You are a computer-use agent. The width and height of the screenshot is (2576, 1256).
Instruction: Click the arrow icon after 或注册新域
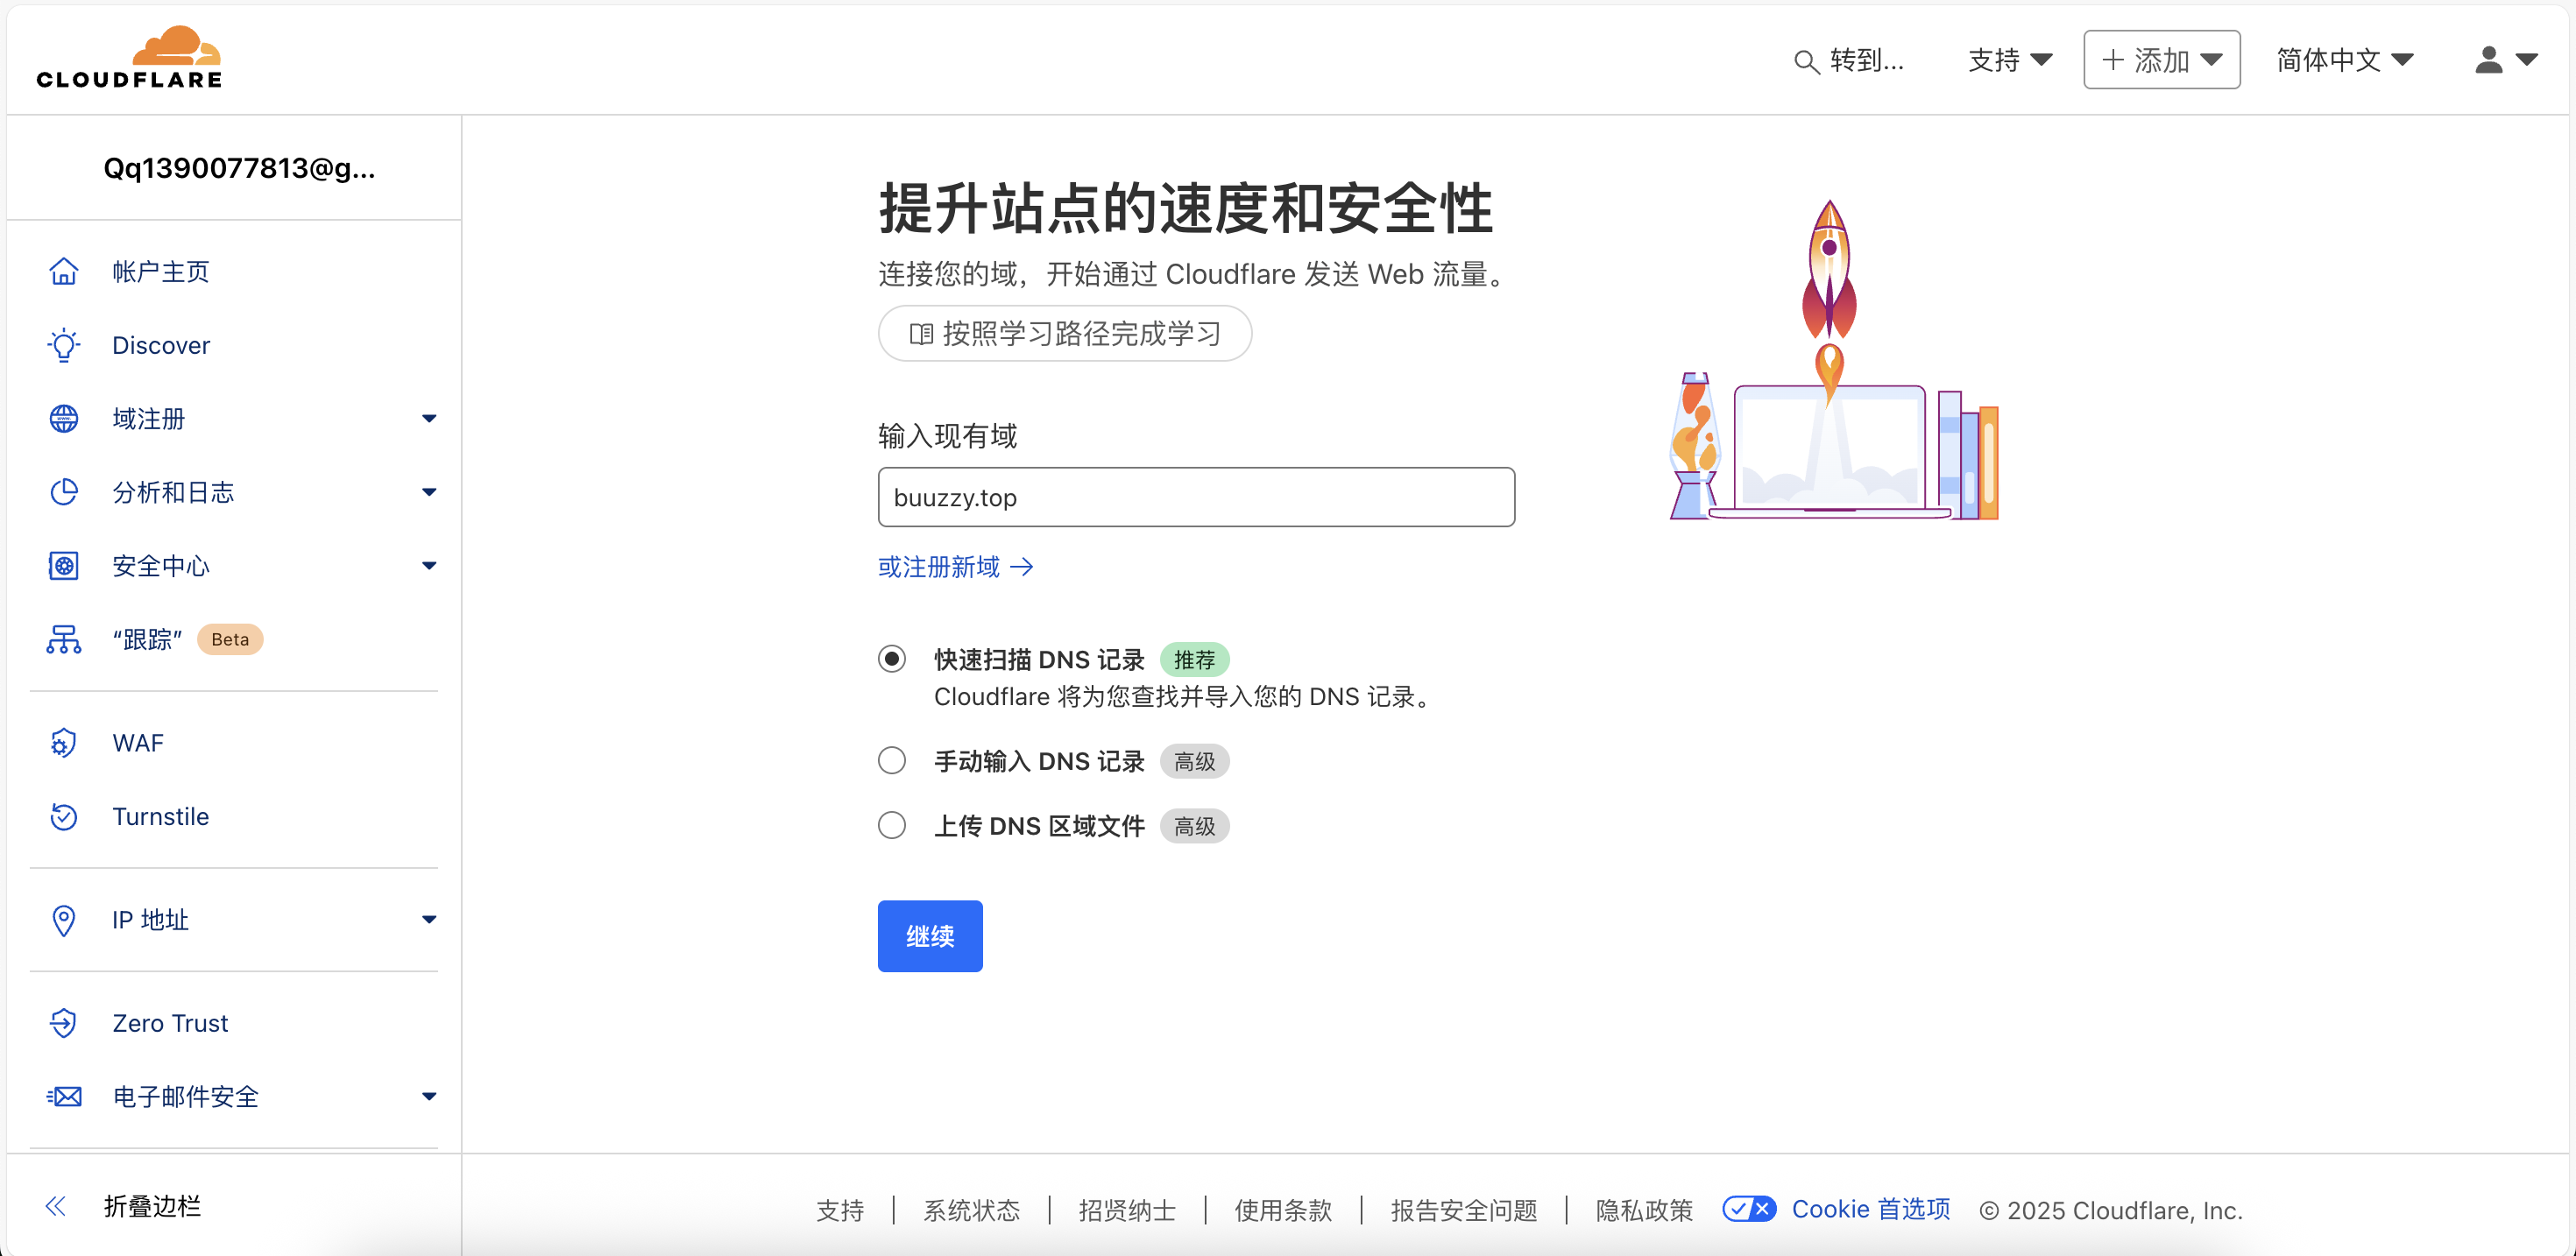[x=1021, y=568]
